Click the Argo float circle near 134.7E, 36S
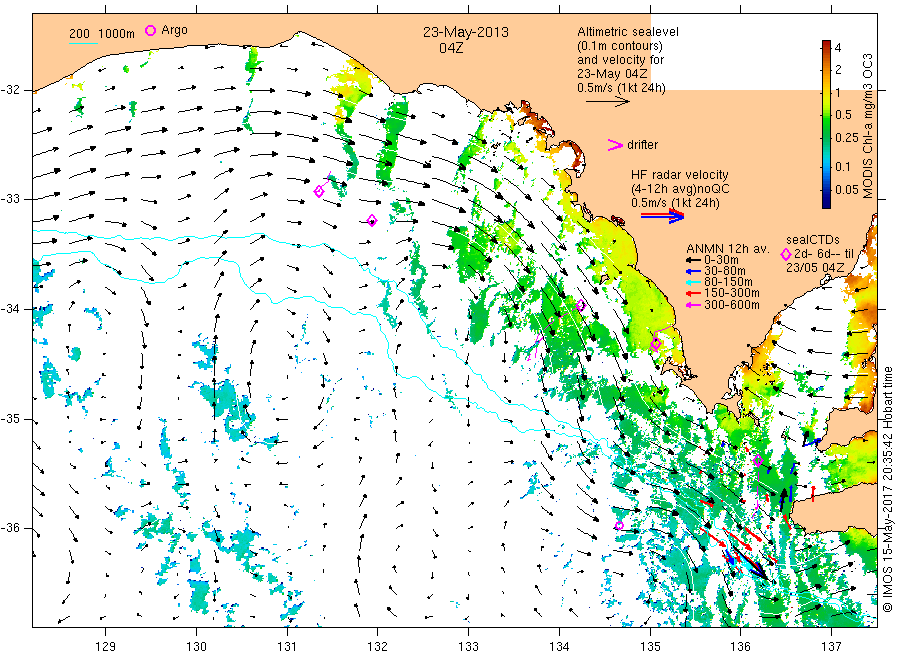 [x=619, y=525]
